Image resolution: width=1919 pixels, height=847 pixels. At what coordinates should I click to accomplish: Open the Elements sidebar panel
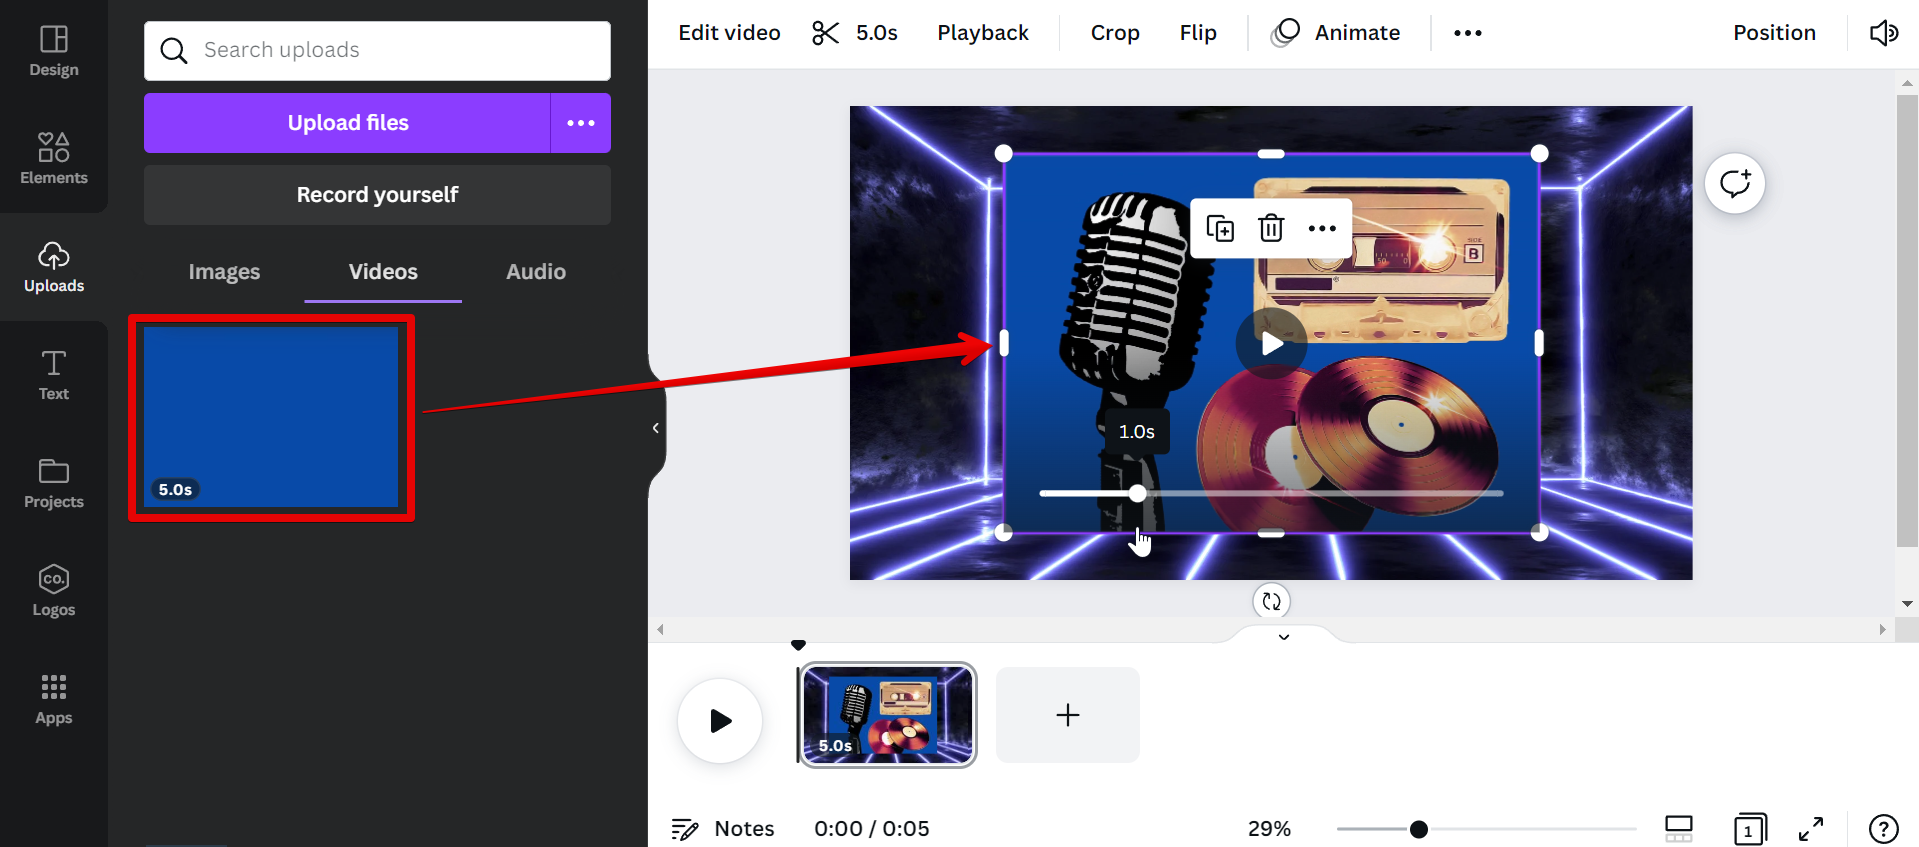coord(54,158)
